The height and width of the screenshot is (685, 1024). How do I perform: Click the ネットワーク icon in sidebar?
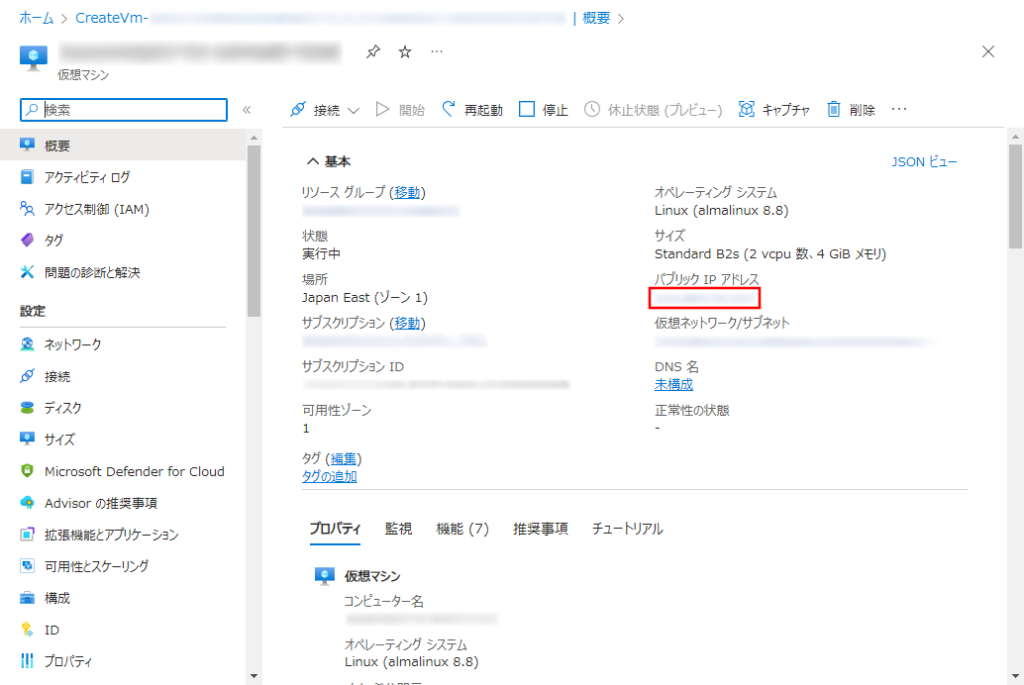tap(27, 344)
